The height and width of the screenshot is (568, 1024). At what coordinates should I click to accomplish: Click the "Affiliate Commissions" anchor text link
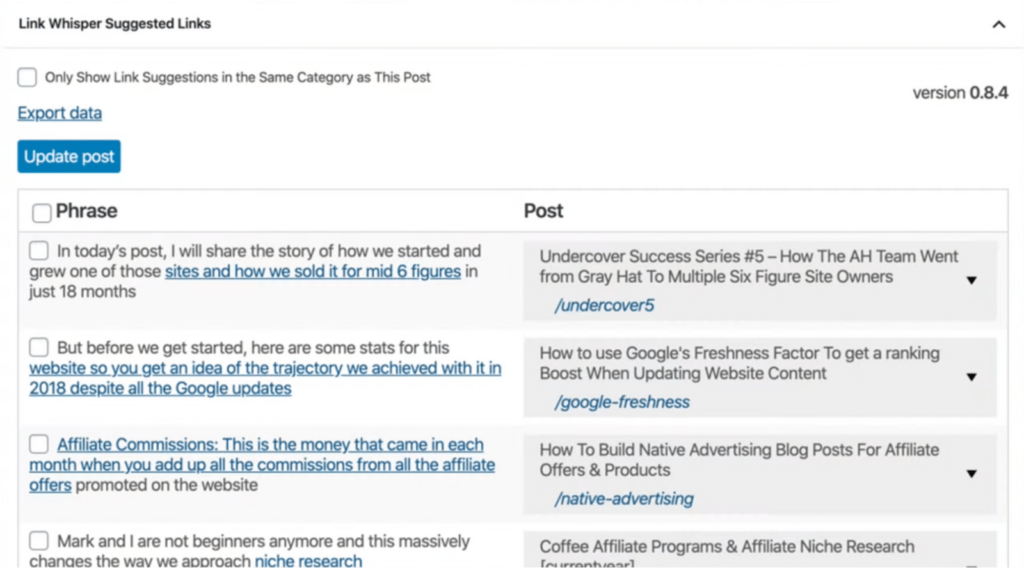click(x=270, y=445)
